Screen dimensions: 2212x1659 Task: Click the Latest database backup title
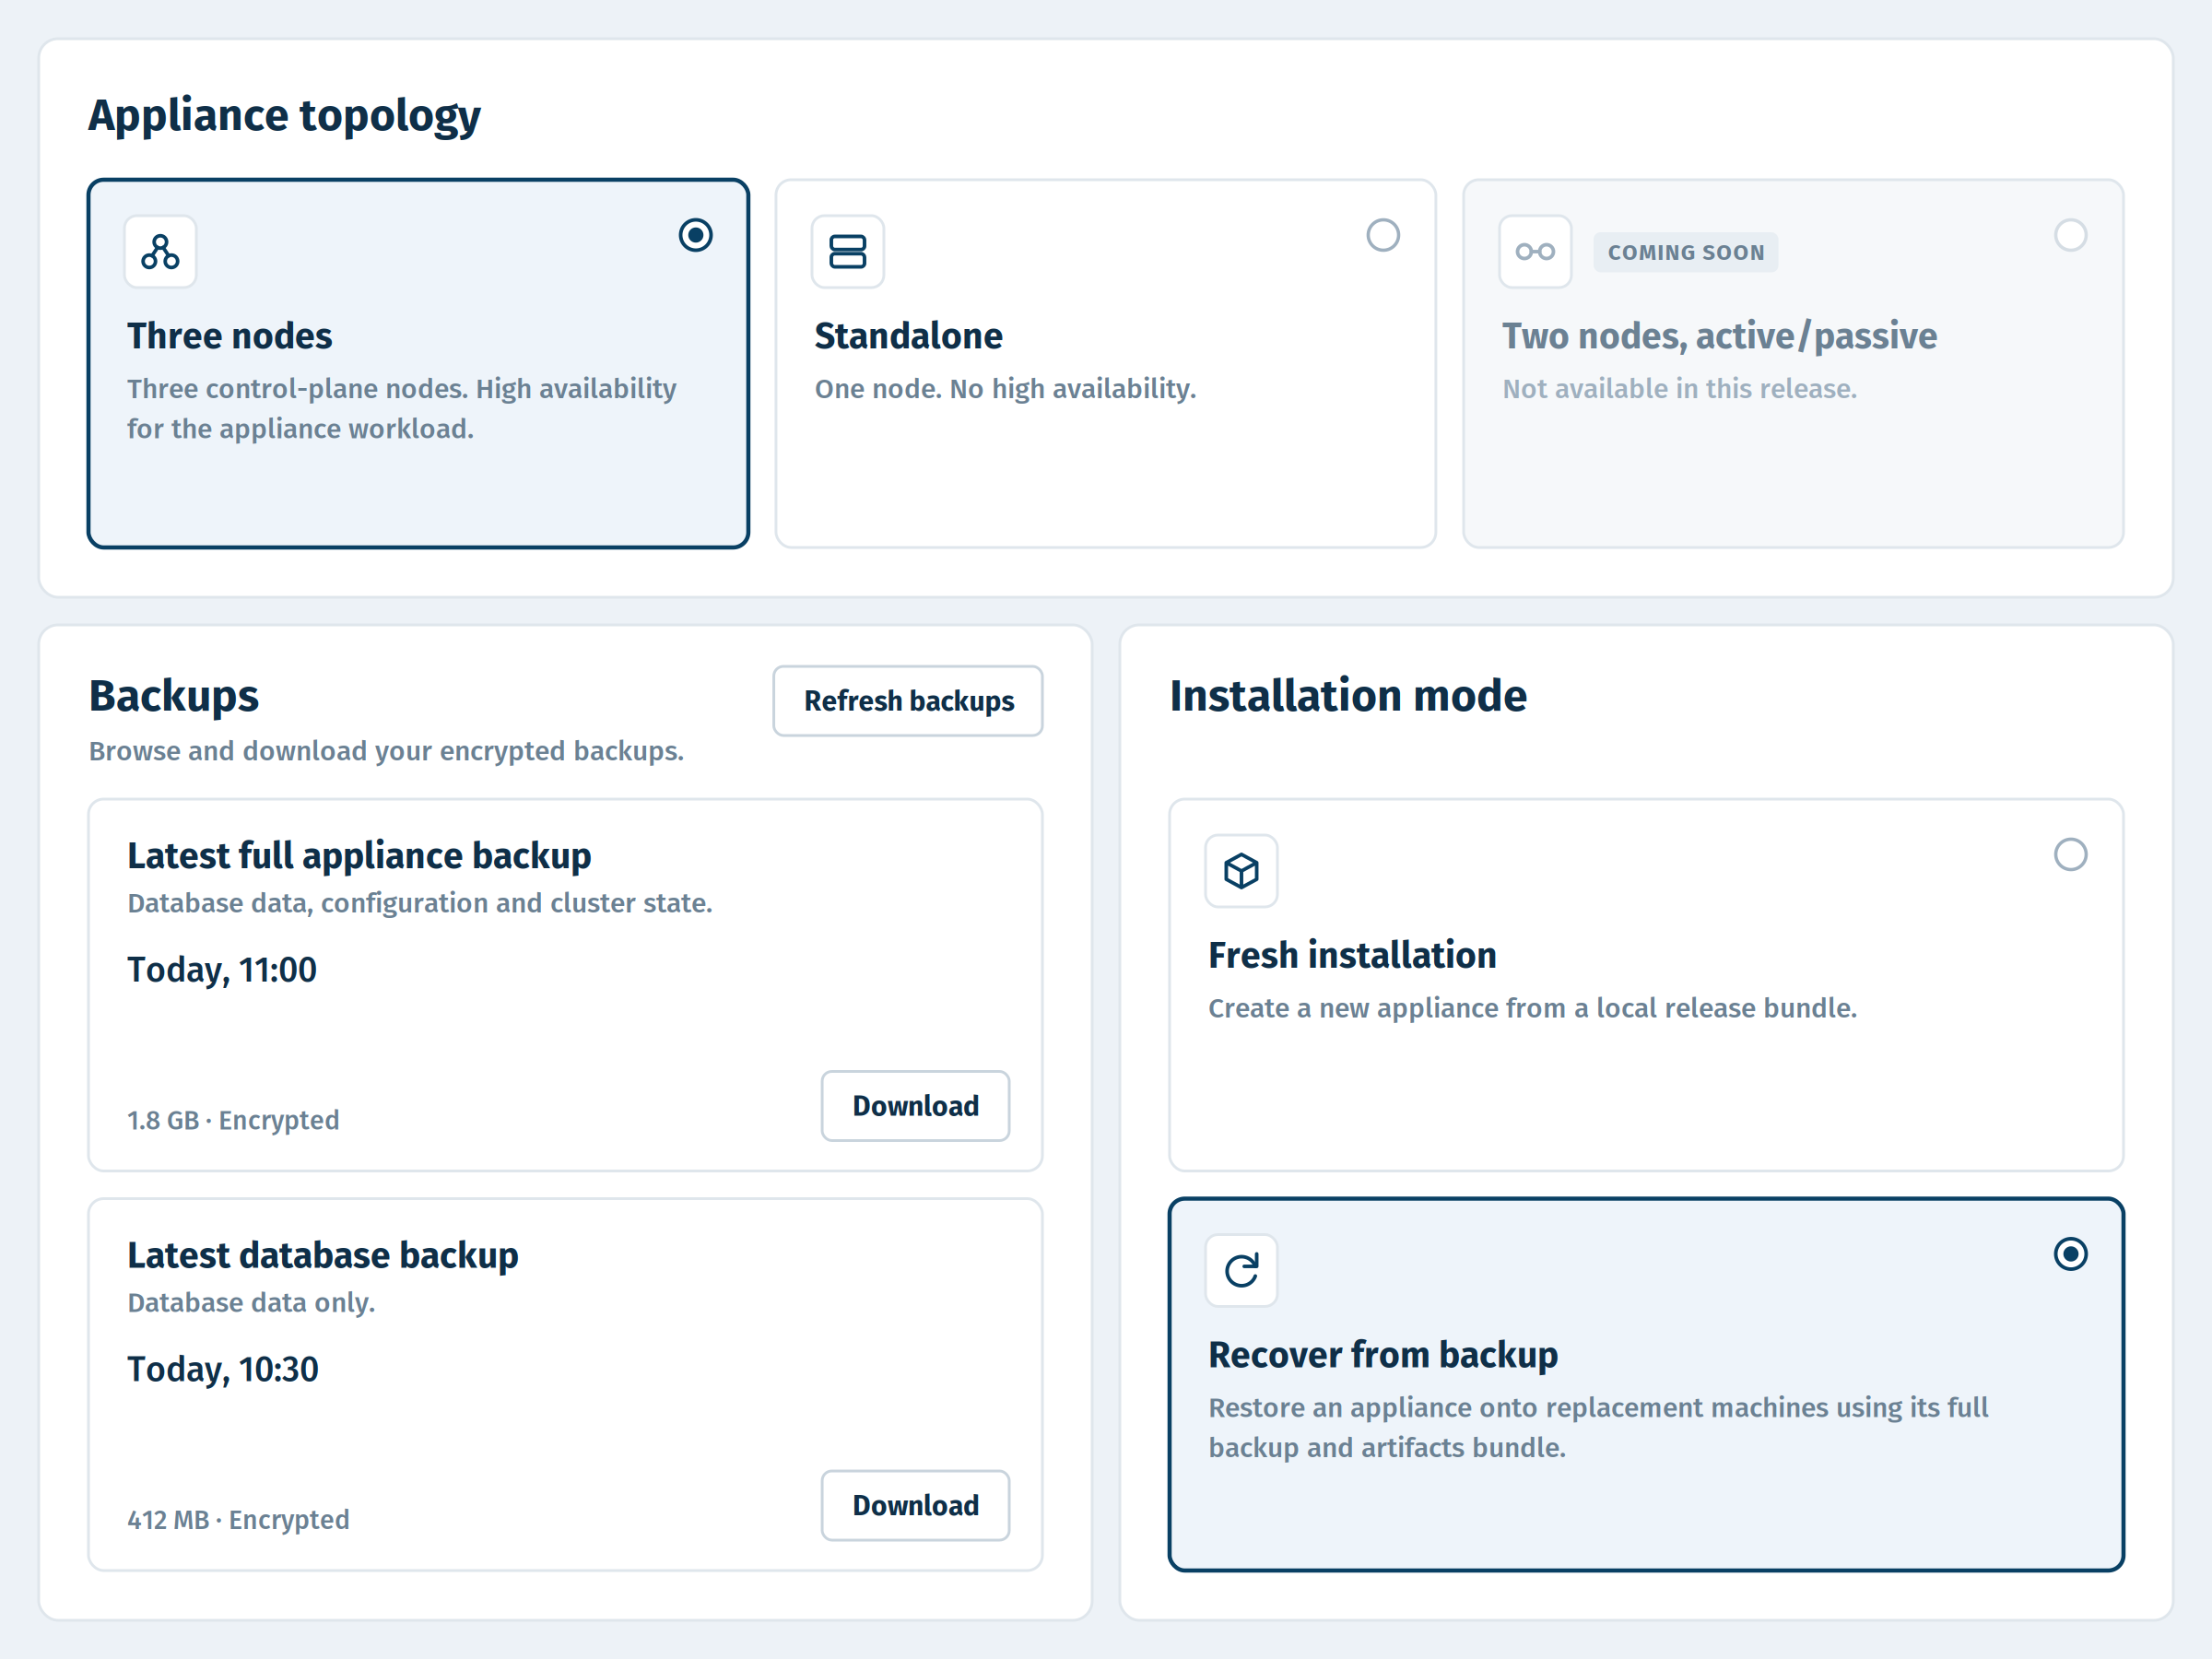(x=323, y=1255)
